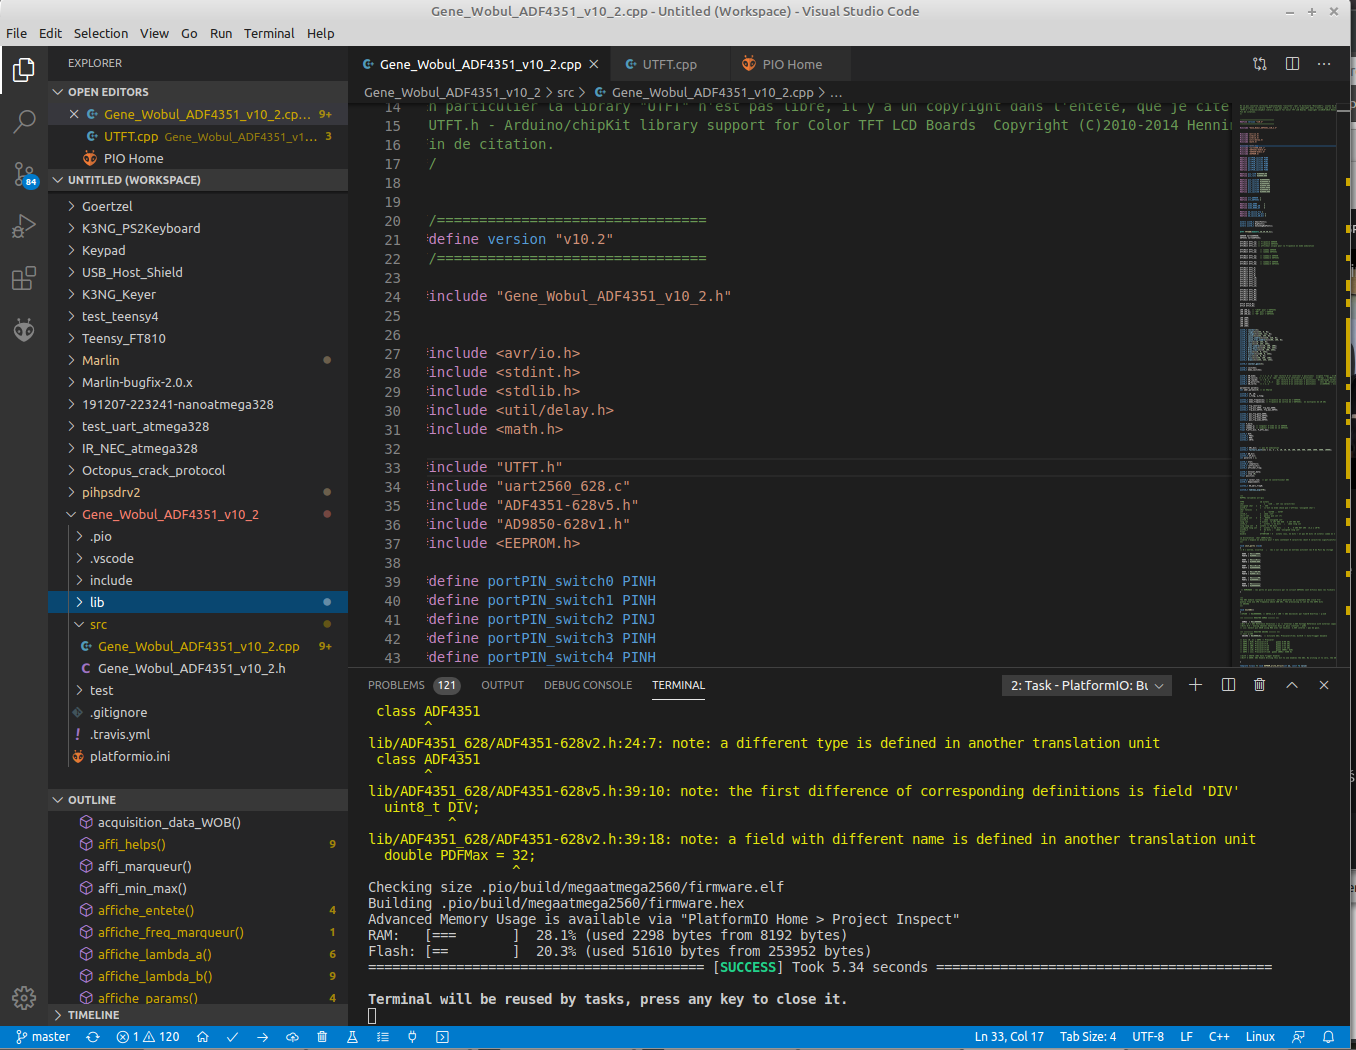Click PlatformIO Serial Monitor plug icon

coord(412,1037)
